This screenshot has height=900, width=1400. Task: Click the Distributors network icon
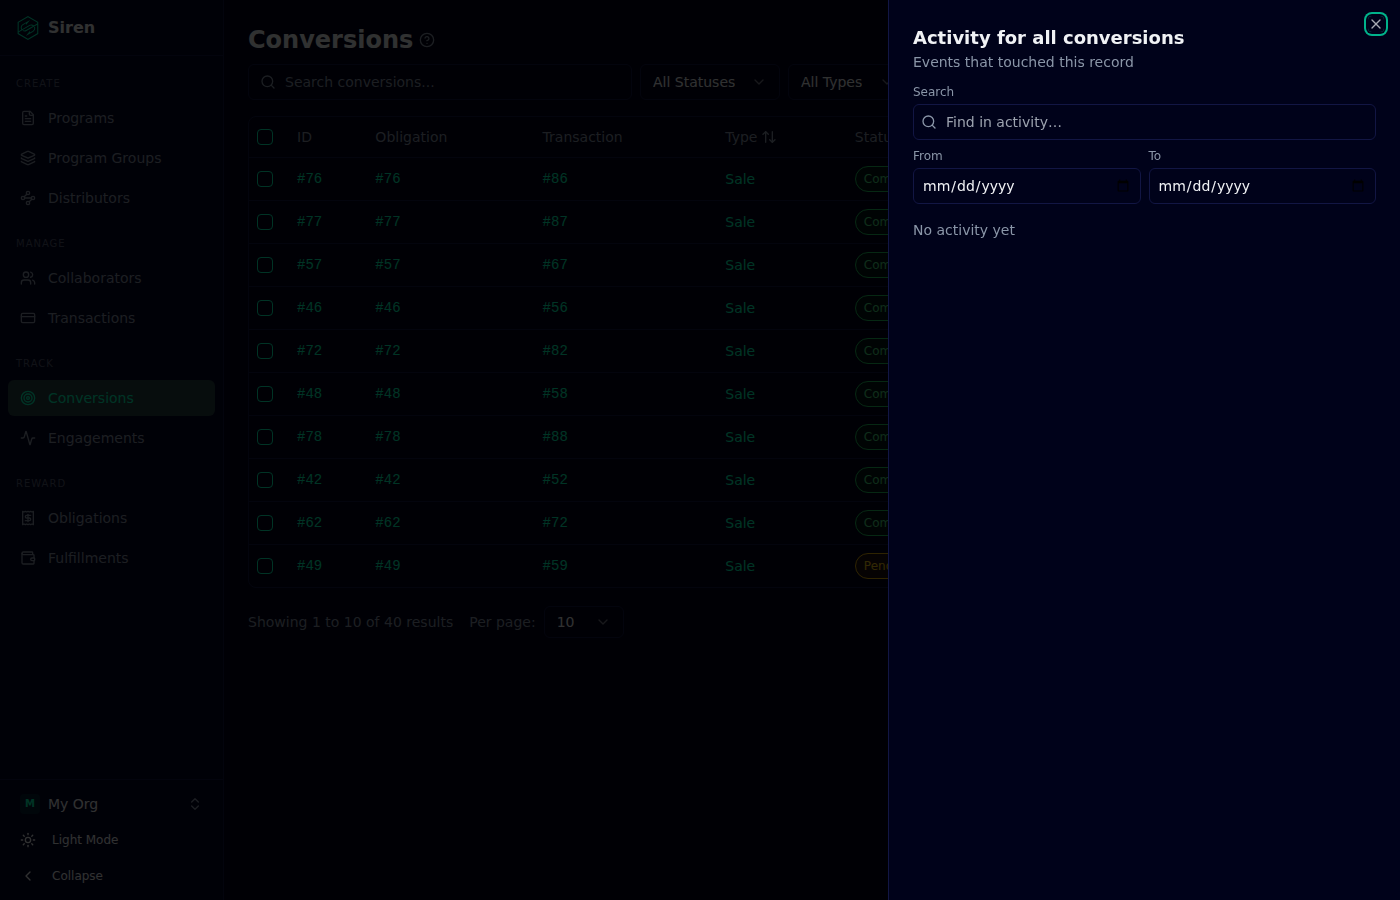pos(28,198)
